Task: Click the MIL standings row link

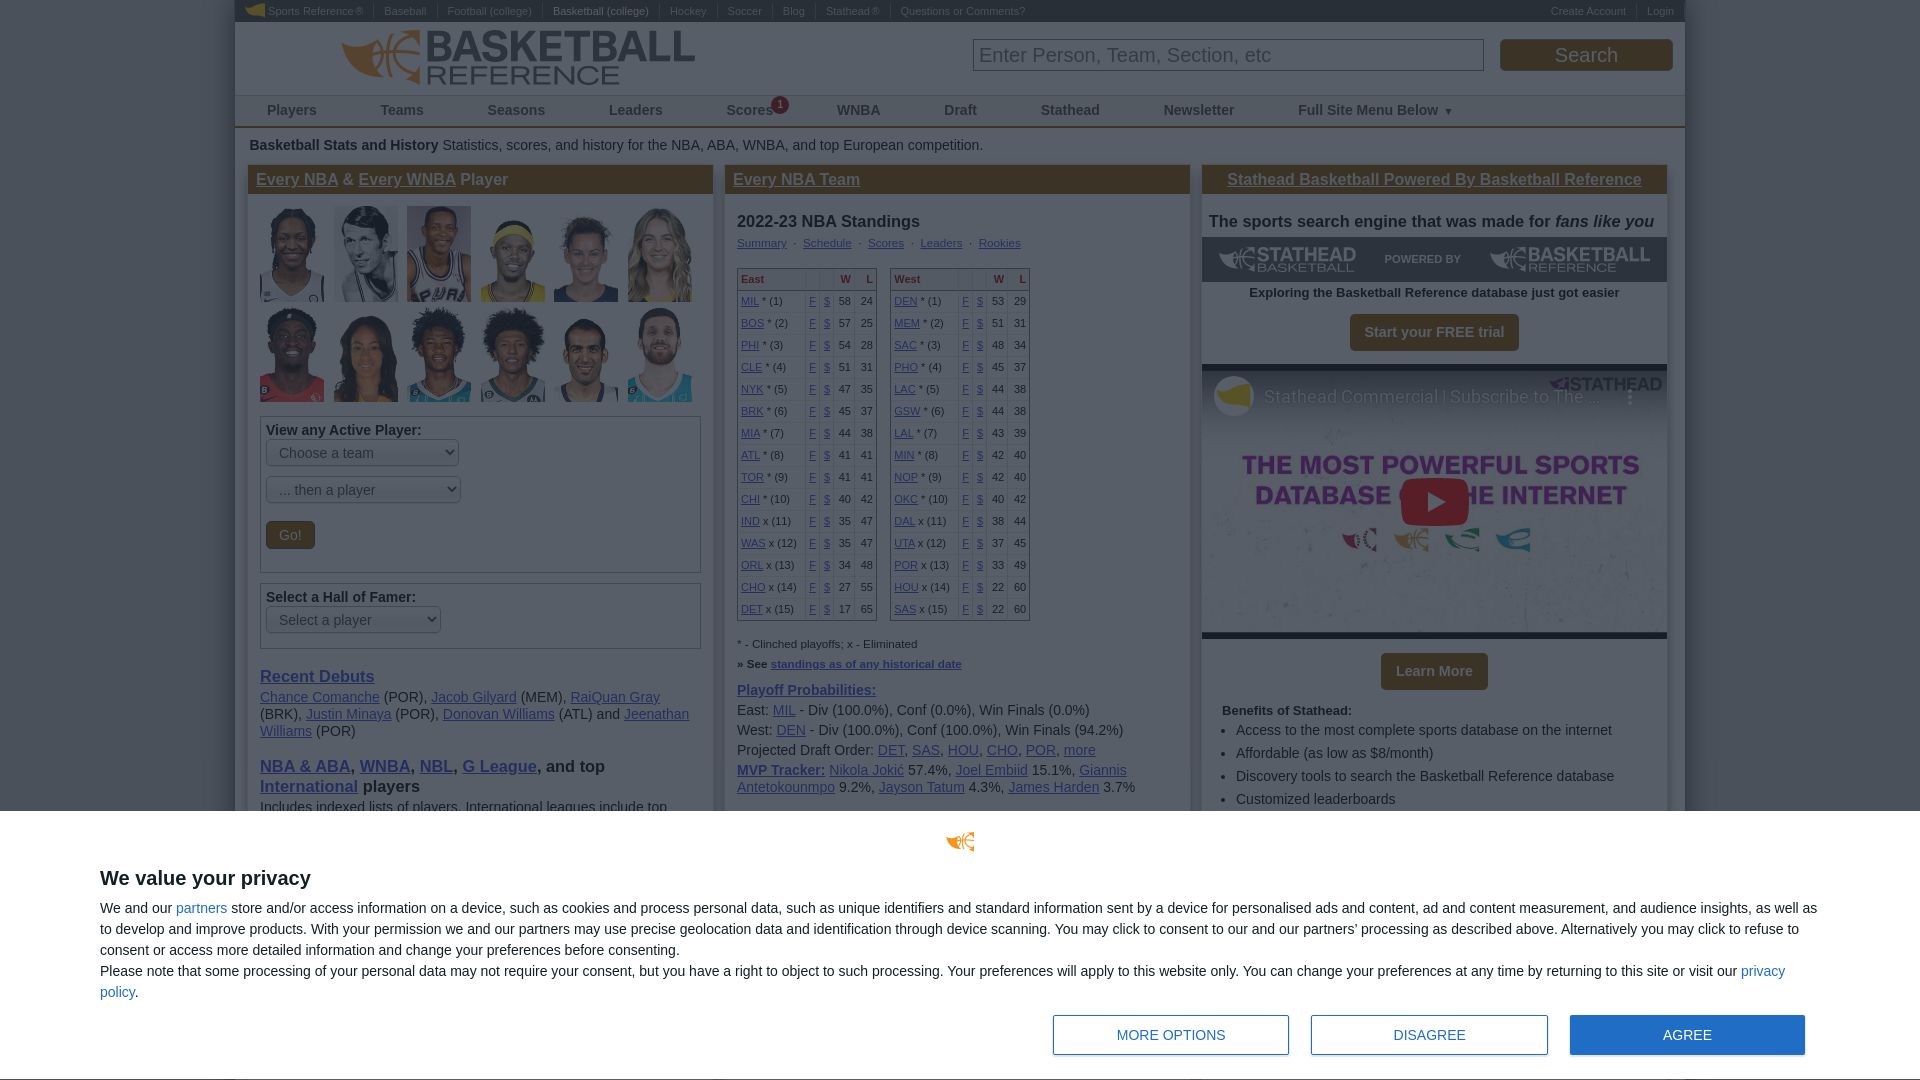Action: [749, 301]
